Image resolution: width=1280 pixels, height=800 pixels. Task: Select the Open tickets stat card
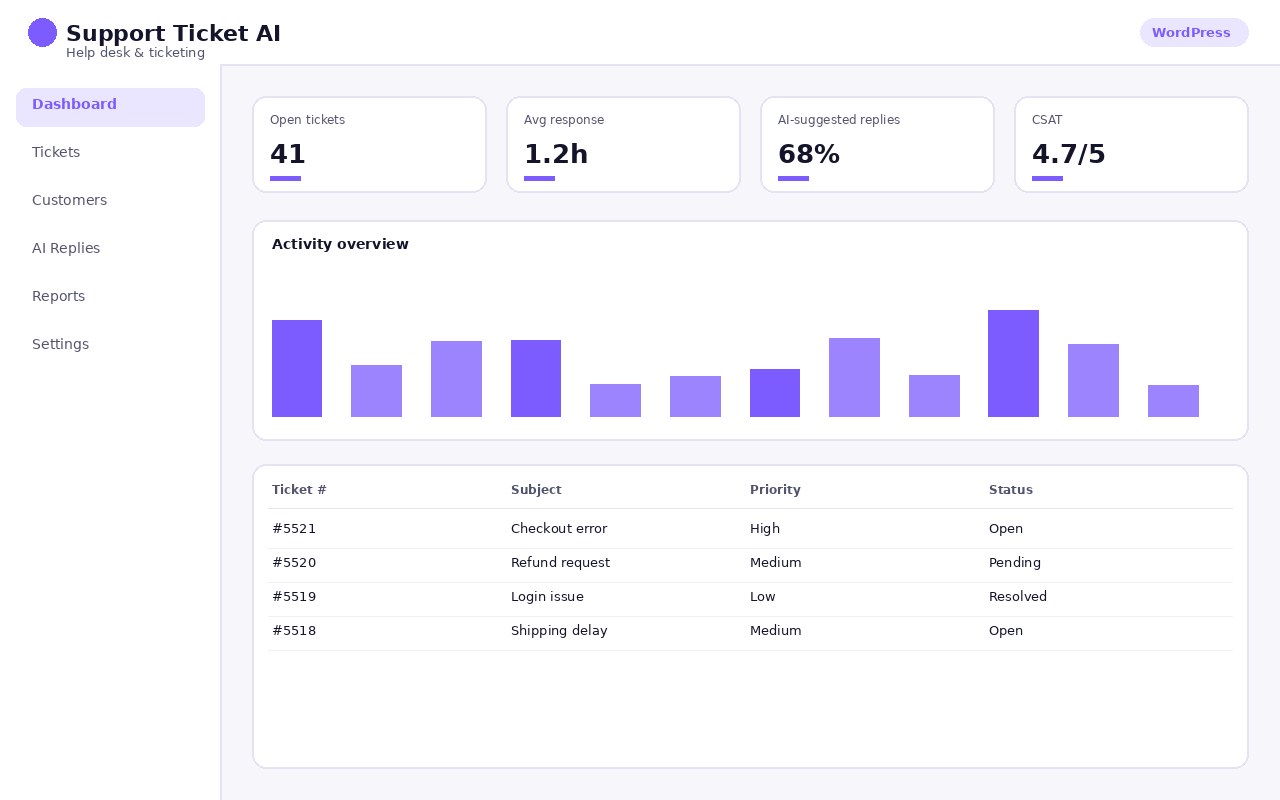pyautogui.click(x=369, y=144)
